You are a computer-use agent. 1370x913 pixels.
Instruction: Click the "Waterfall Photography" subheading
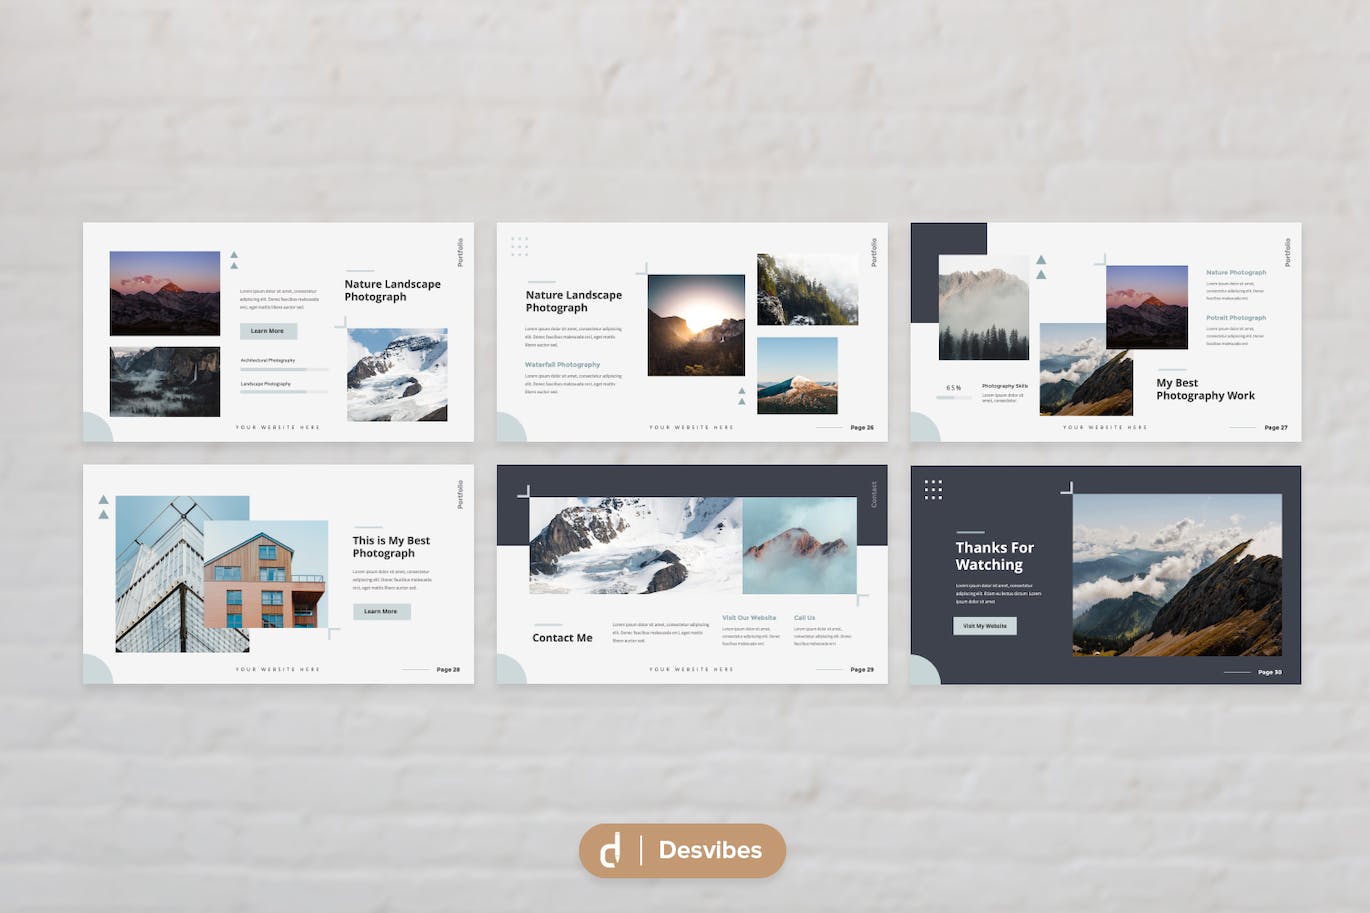tap(563, 365)
